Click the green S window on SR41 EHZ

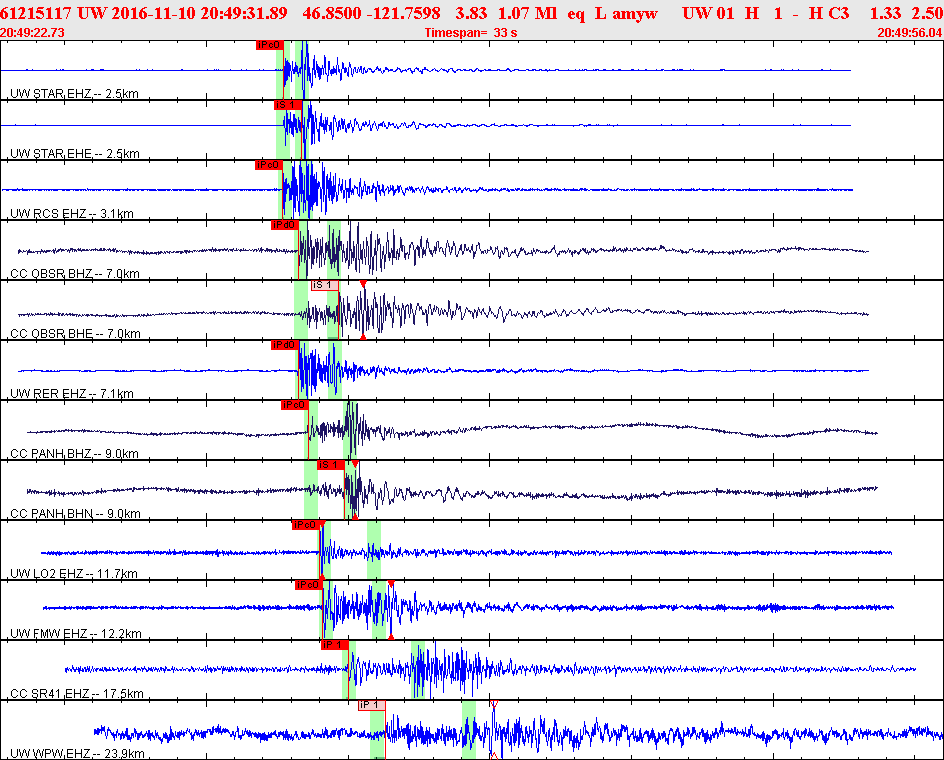(418, 670)
